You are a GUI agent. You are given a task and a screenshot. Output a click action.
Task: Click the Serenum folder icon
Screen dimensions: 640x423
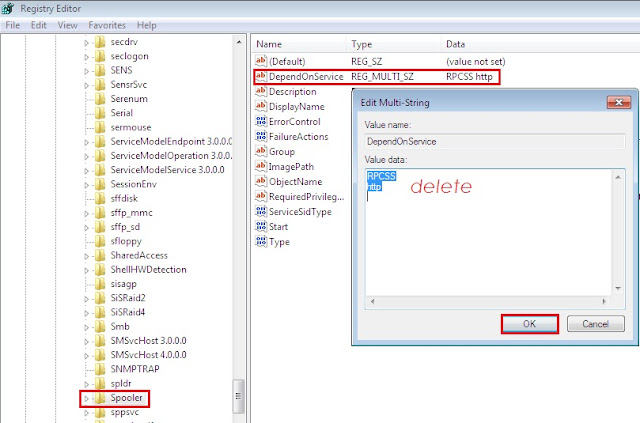coord(100,99)
